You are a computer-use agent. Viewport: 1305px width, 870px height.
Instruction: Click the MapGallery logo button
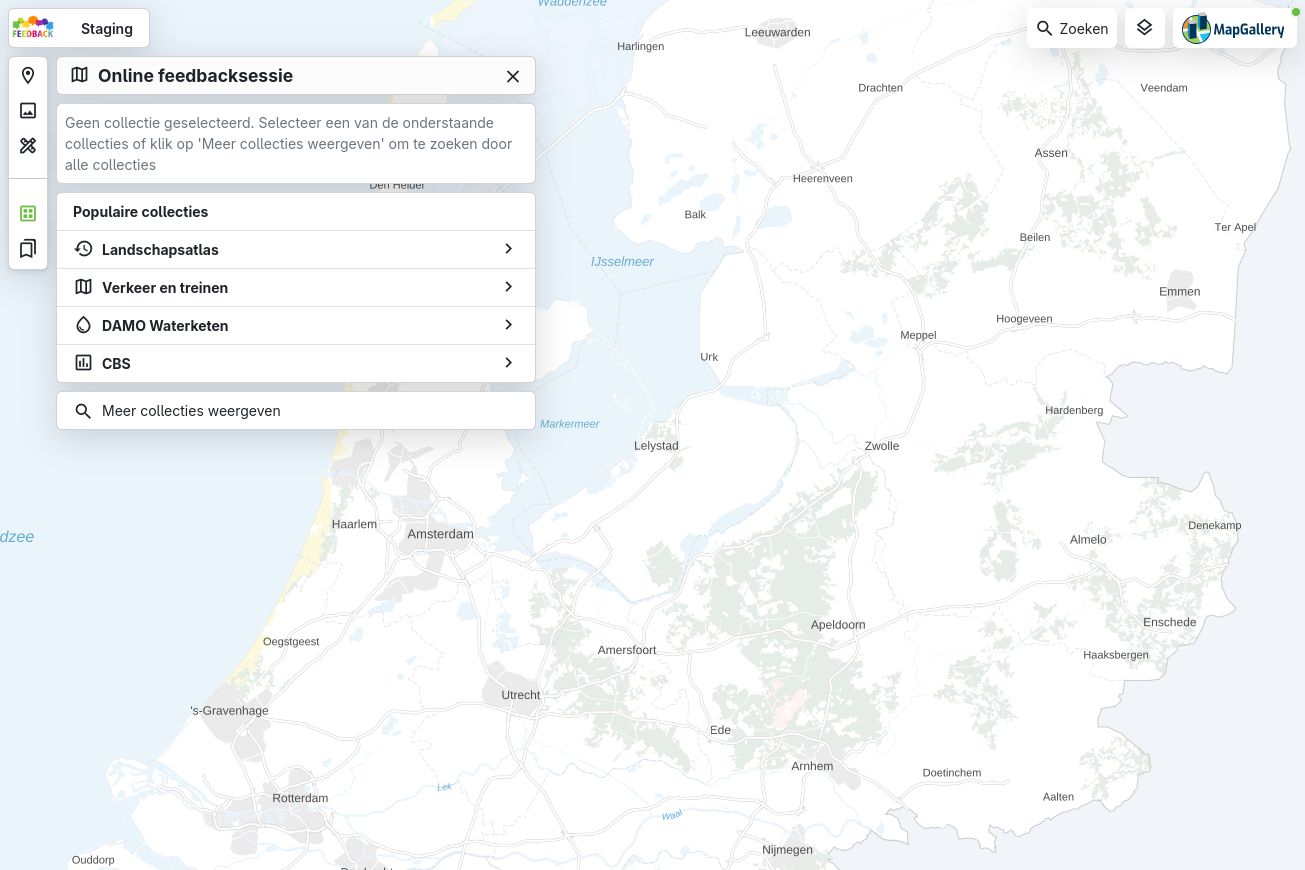1234,29
